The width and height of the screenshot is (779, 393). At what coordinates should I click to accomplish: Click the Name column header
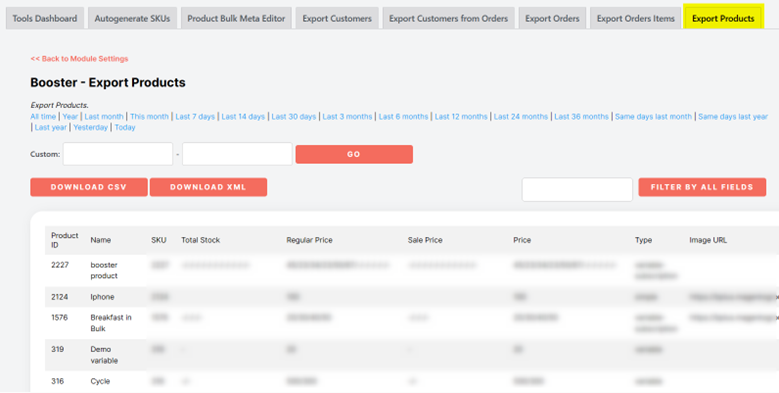(x=100, y=240)
